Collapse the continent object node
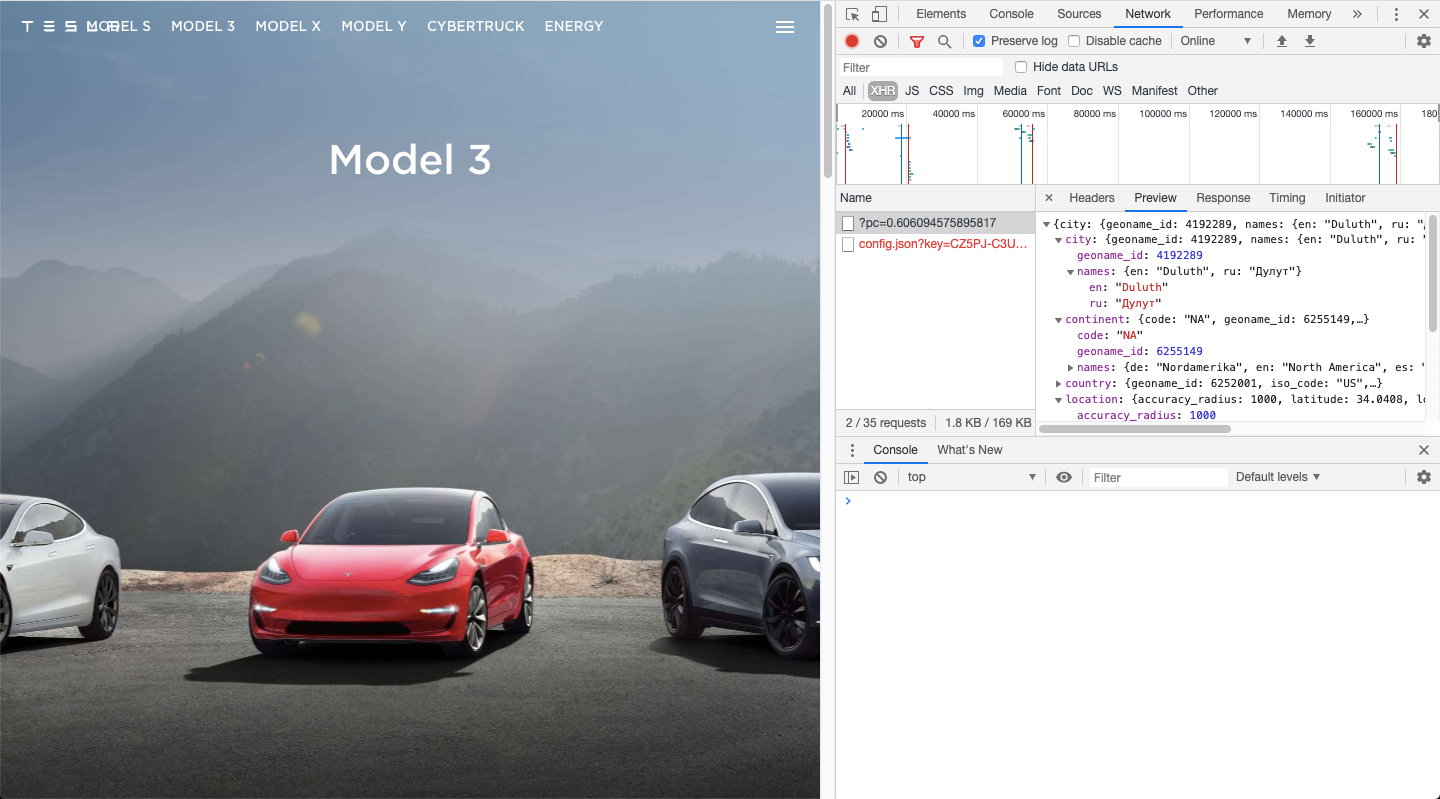Viewport: 1440px width, 799px height. 1058,320
